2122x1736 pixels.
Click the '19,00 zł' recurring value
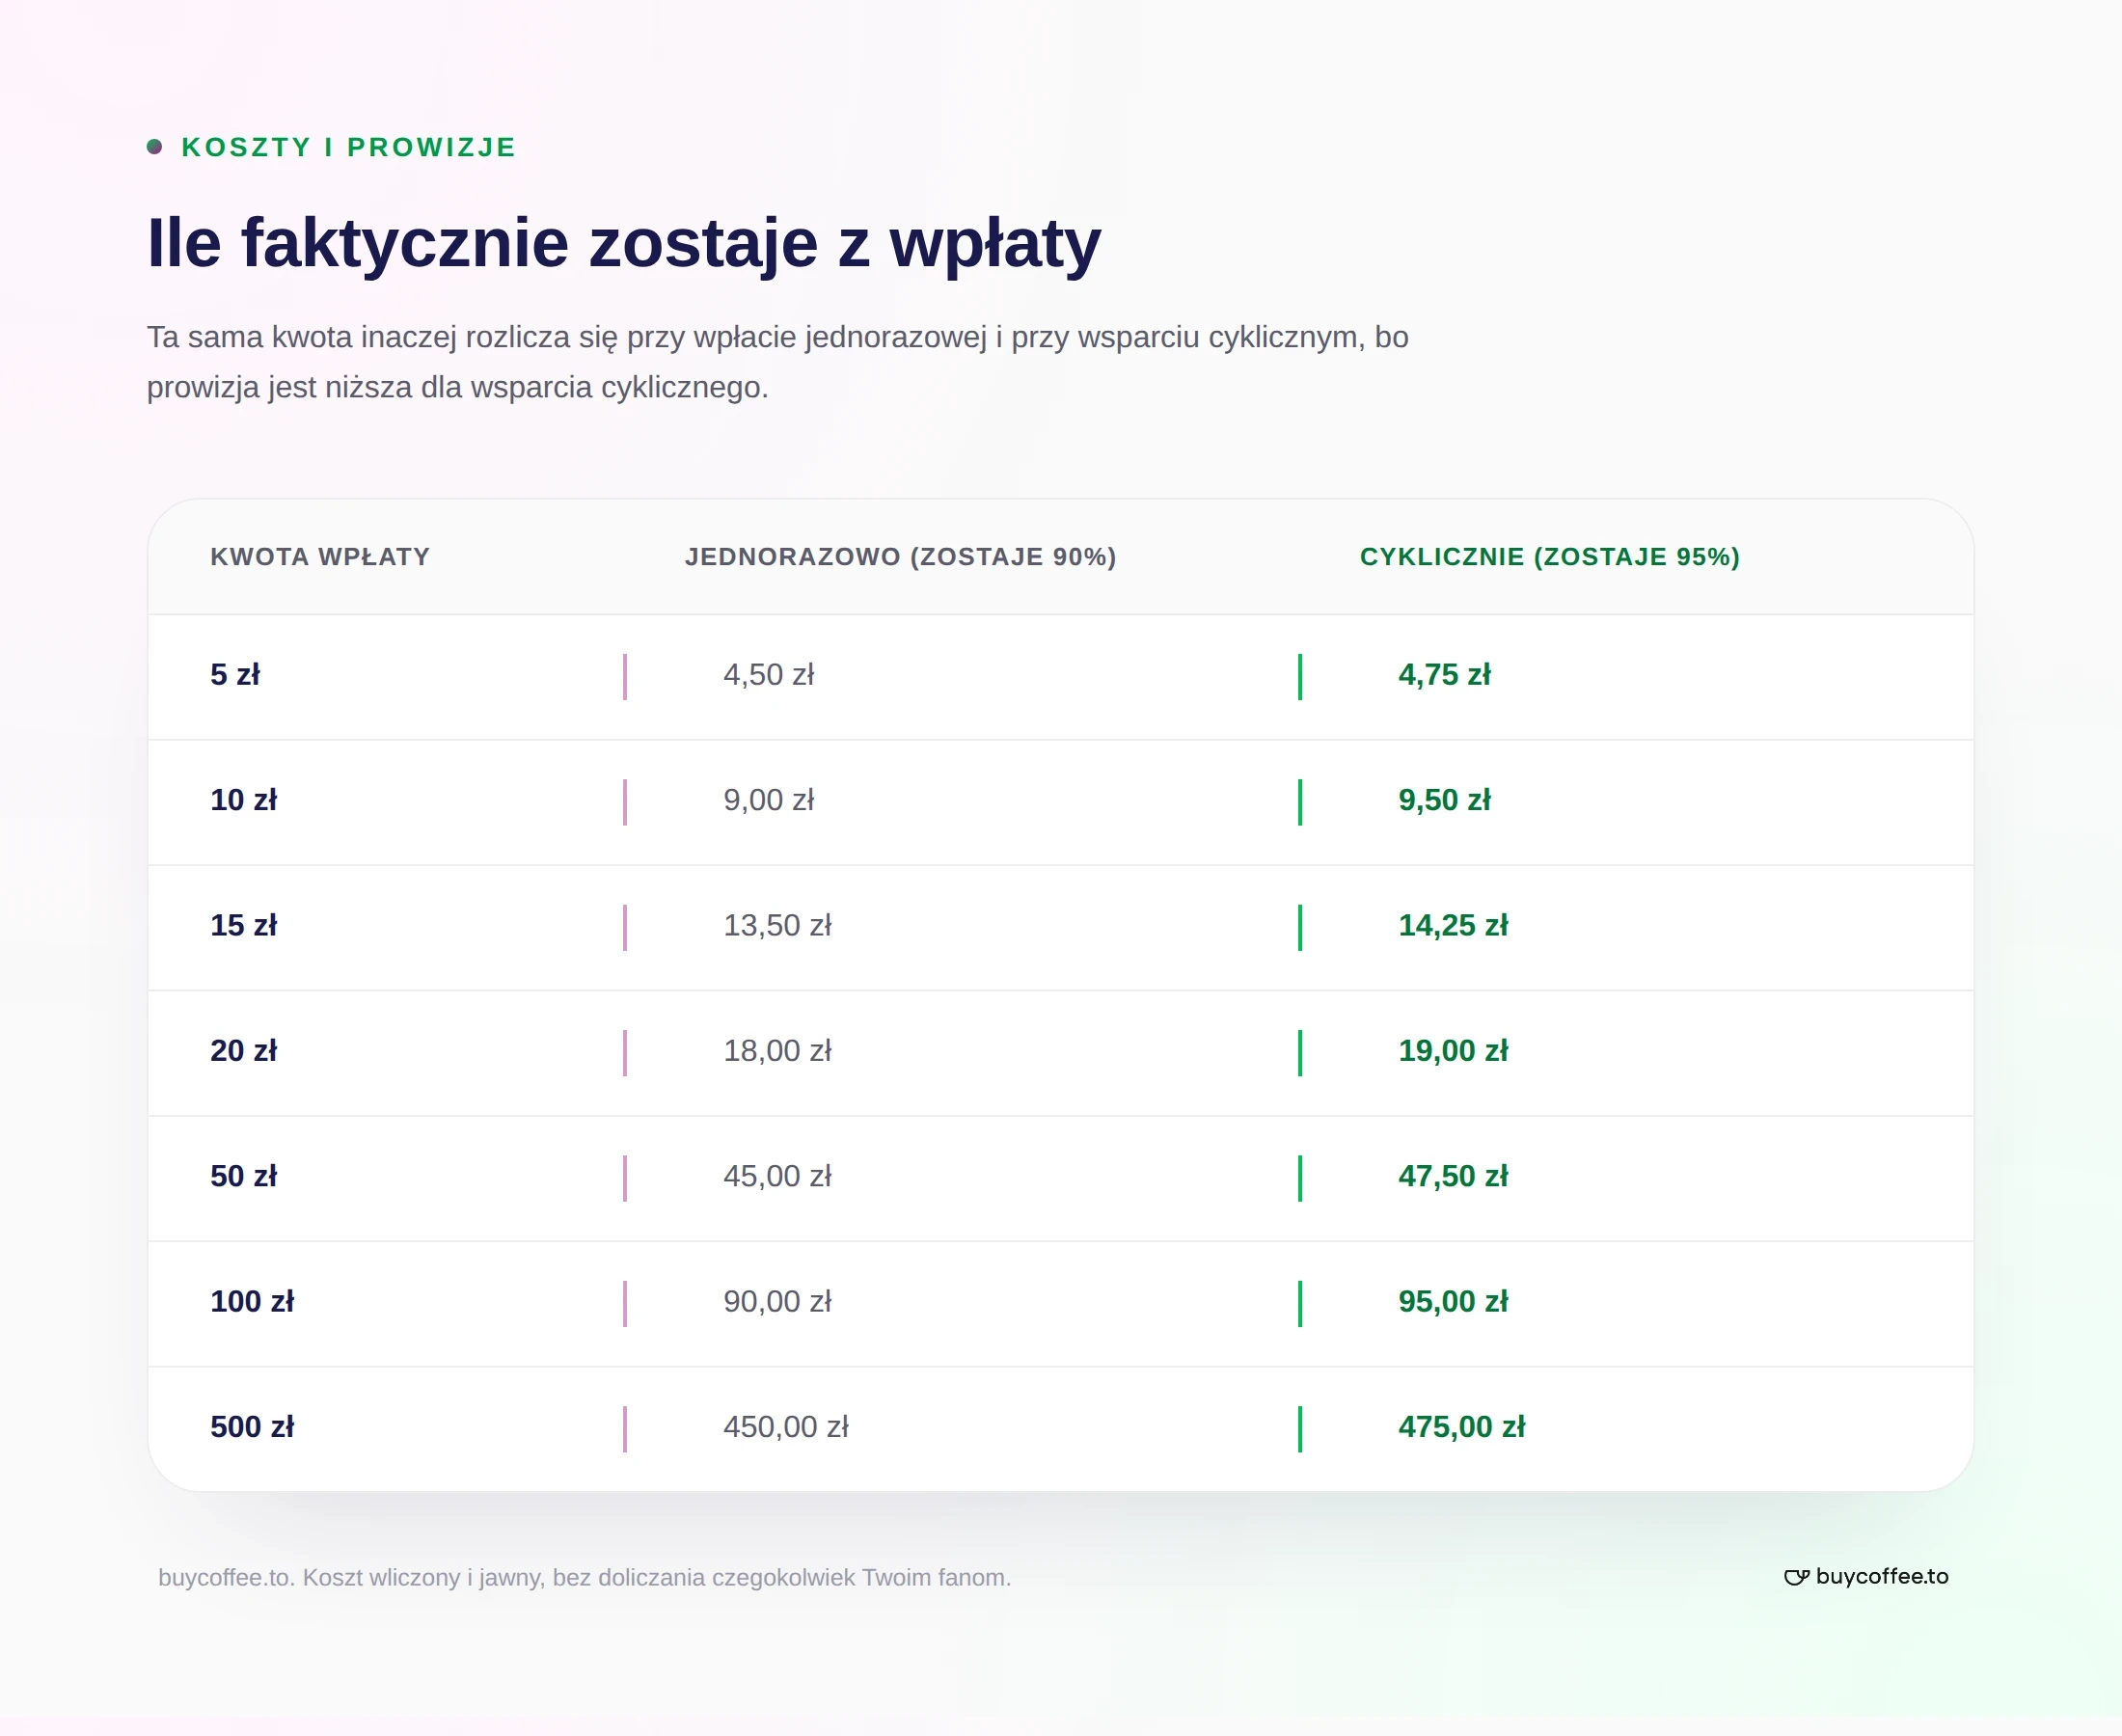(x=1453, y=1051)
